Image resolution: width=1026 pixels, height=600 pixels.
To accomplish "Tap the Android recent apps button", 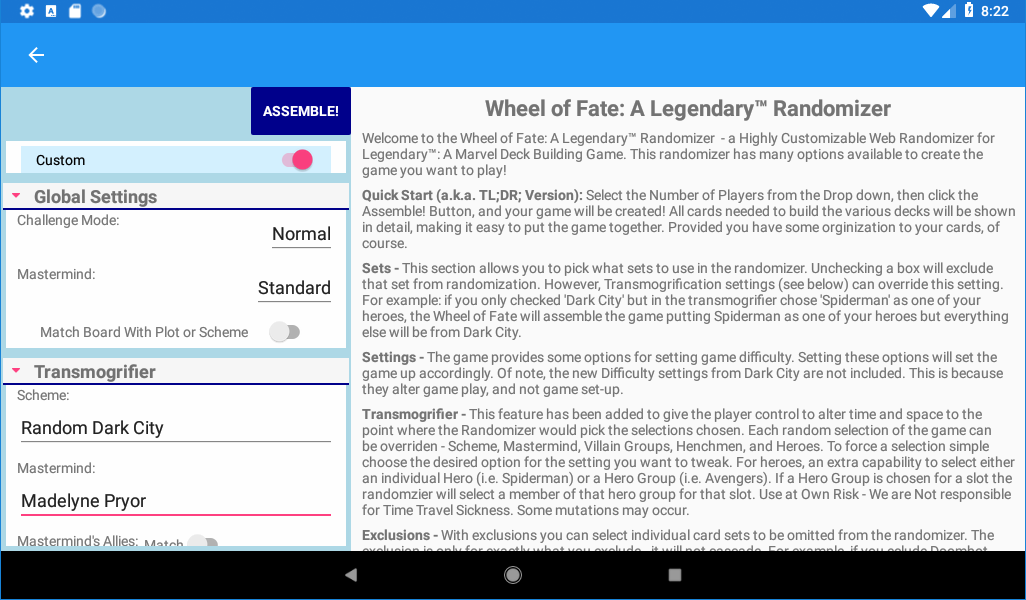I will (675, 575).
